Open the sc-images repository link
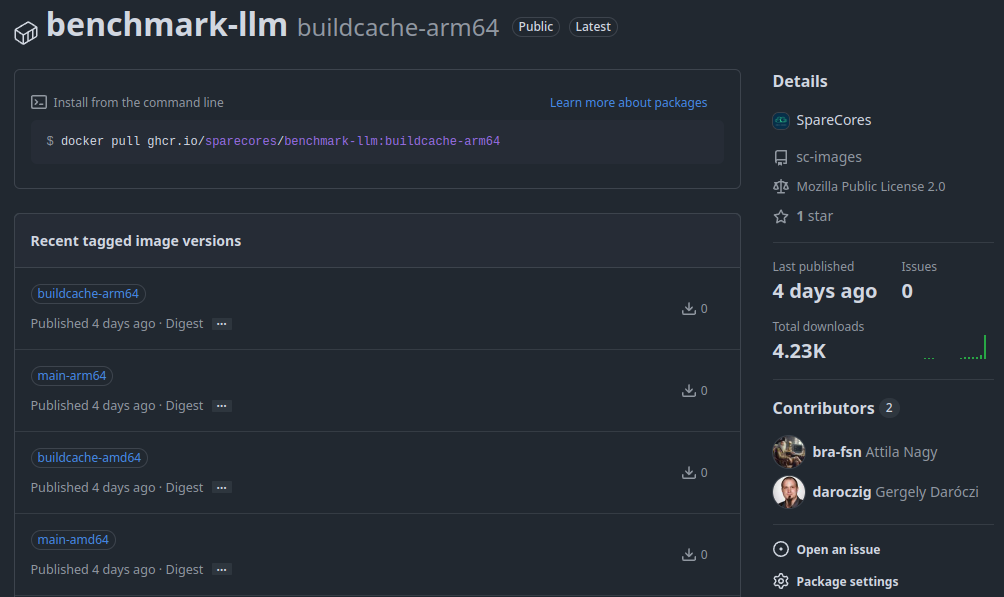1004x597 pixels. coord(829,158)
